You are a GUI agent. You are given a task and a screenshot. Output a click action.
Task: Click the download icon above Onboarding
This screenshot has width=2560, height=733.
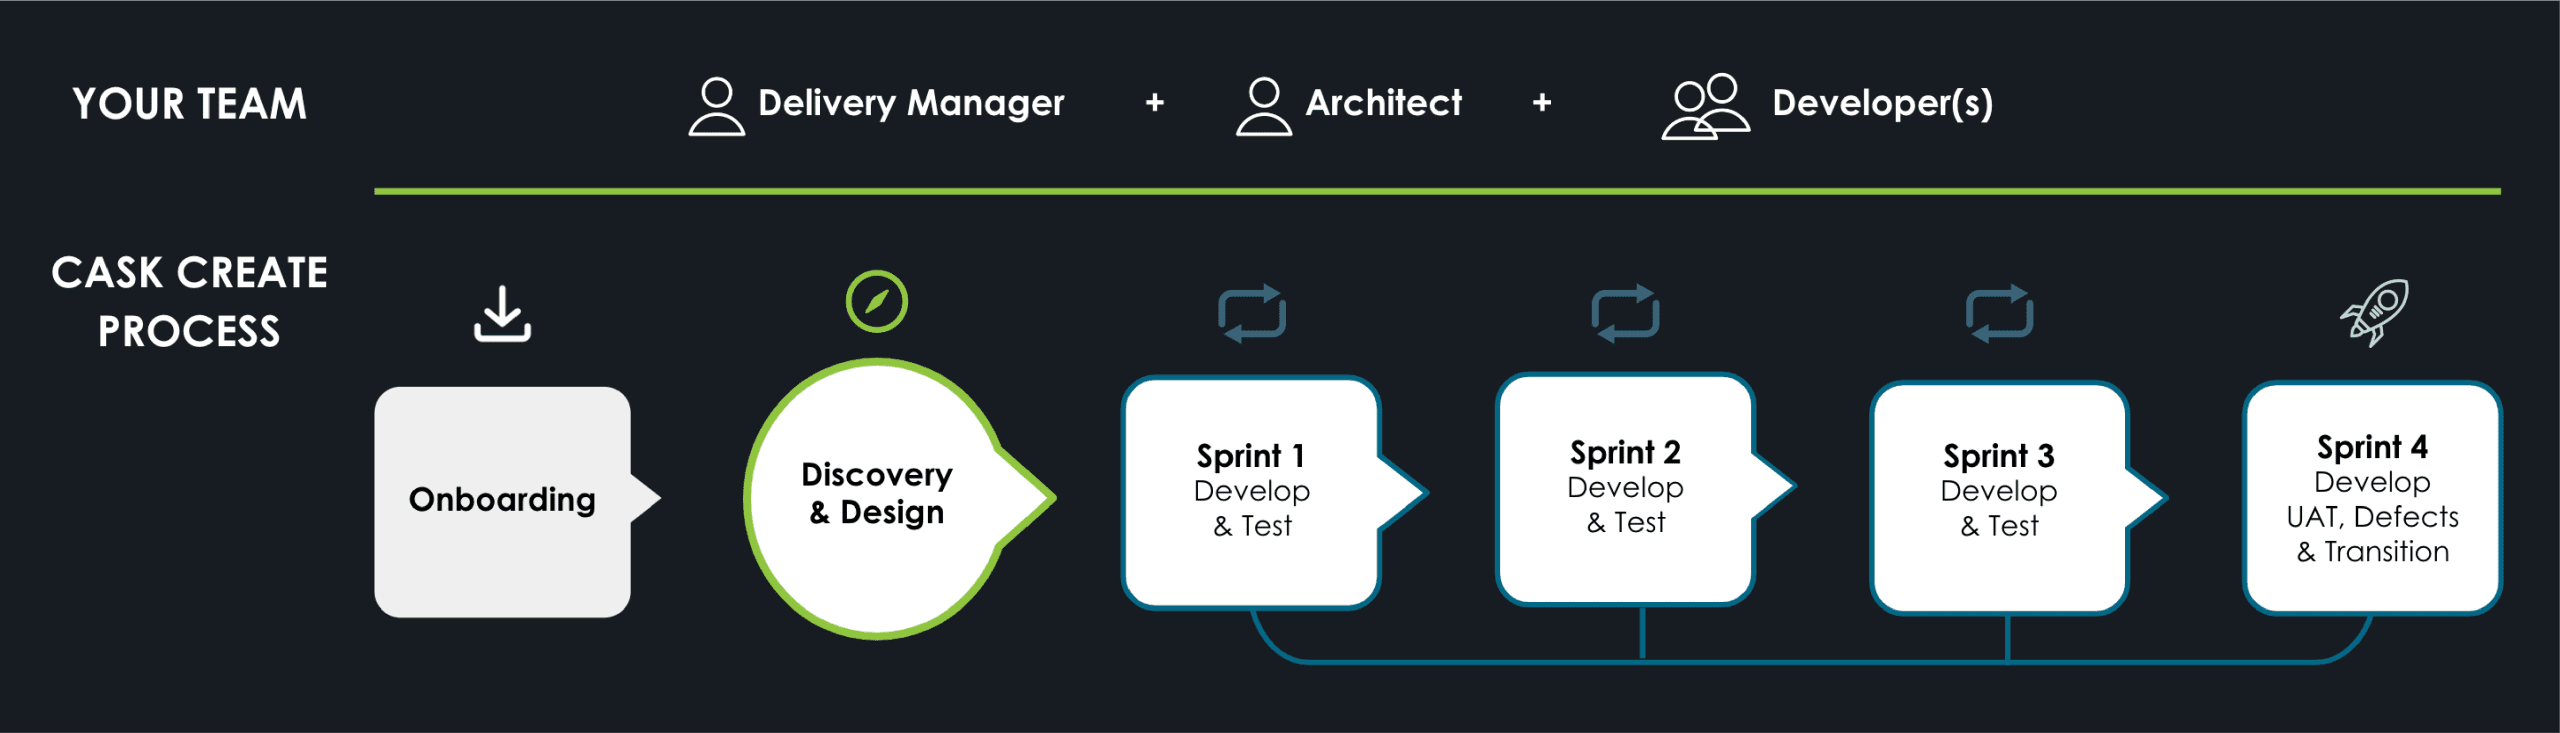coord(502,314)
